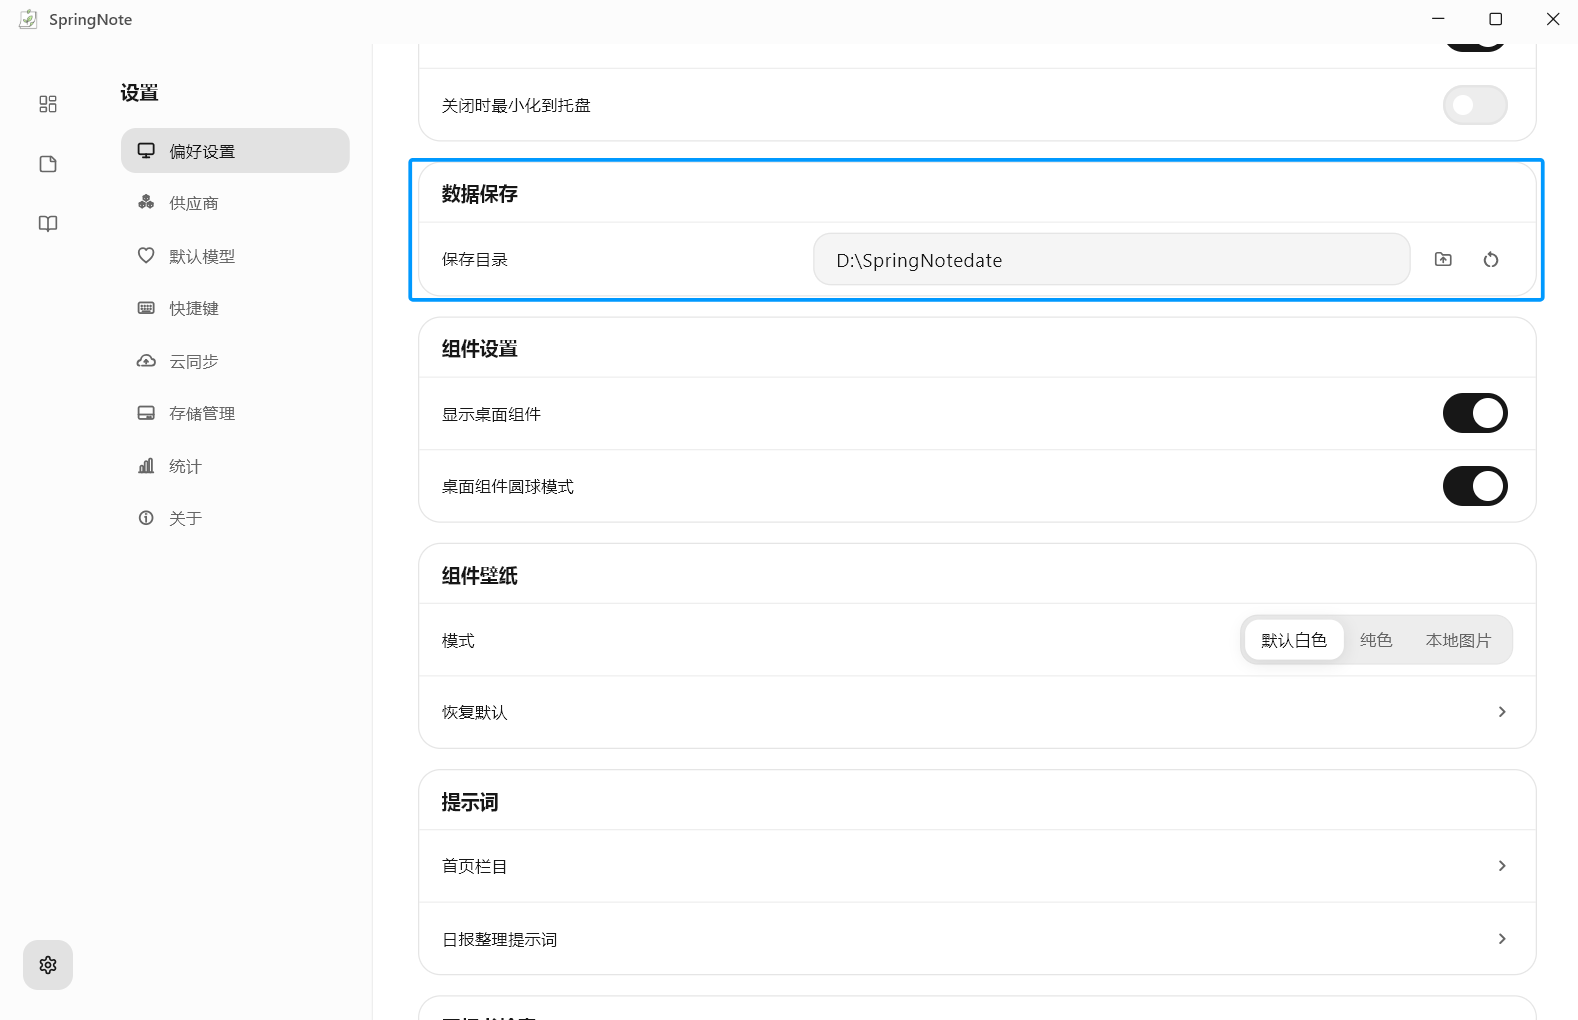The image size is (1578, 1020).
Task: Open the dashboard grid icon in left rail
Action: tap(48, 104)
